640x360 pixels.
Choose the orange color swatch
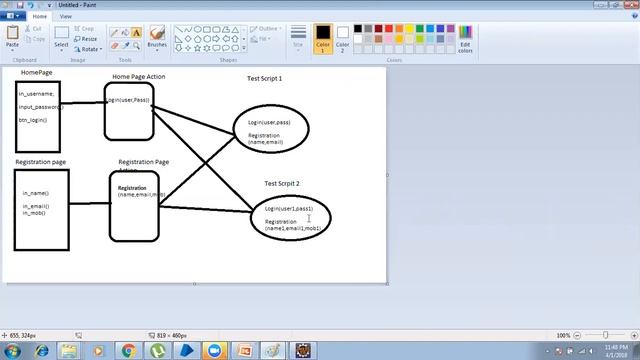tap(399, 29)
